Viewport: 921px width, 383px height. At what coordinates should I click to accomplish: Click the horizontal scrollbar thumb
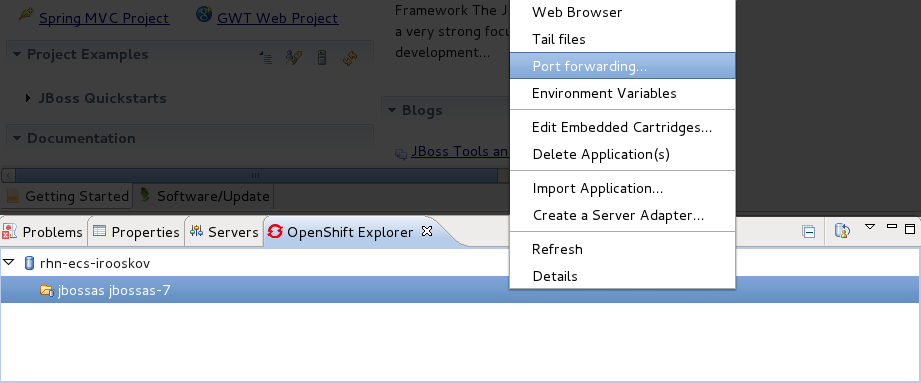pos(256,175)
